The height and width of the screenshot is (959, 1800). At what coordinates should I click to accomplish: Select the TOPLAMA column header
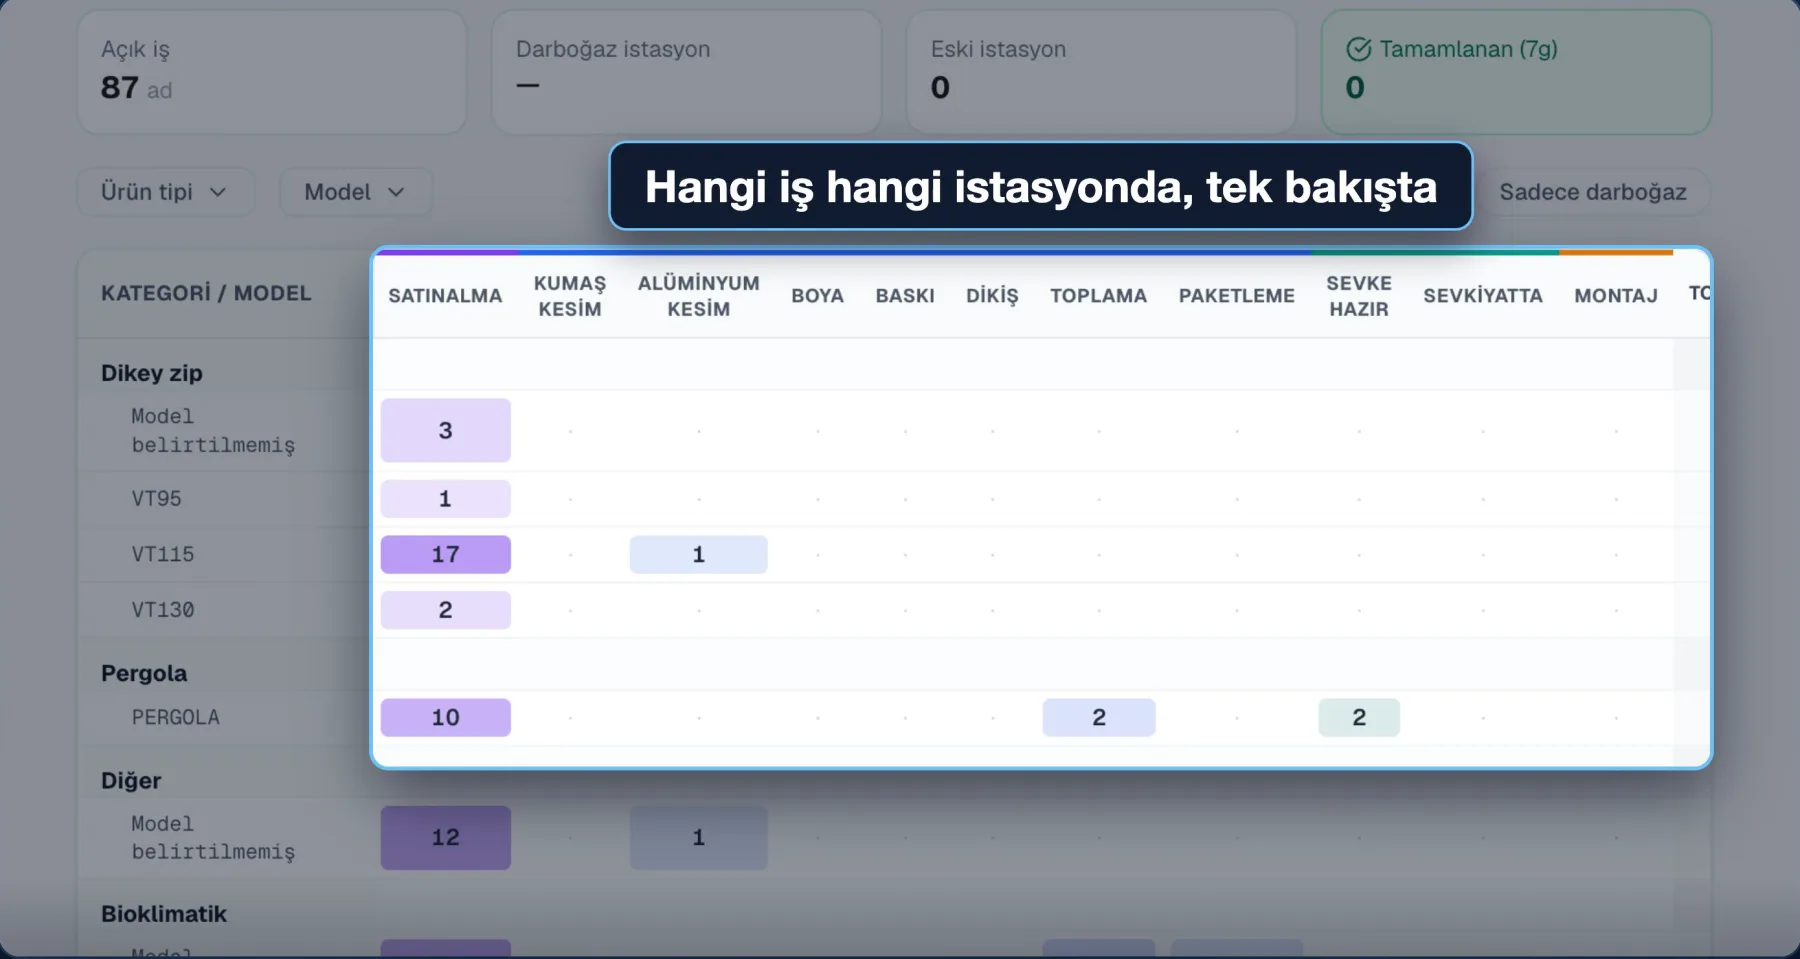tap(1098, 296)
